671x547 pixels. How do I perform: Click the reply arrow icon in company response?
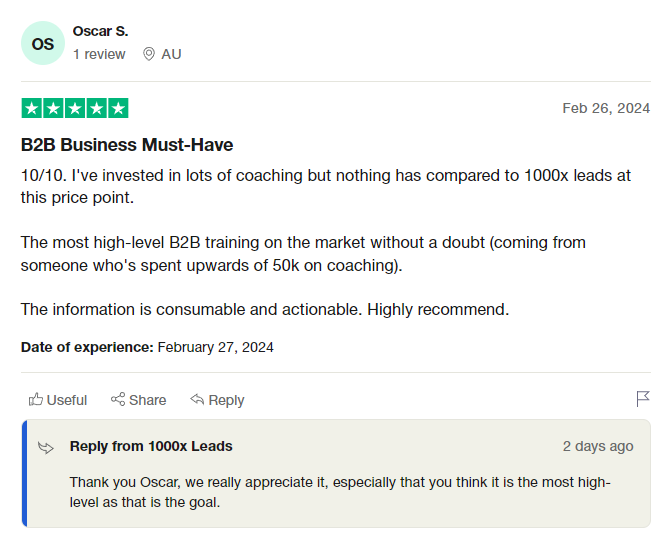point(46,447)
